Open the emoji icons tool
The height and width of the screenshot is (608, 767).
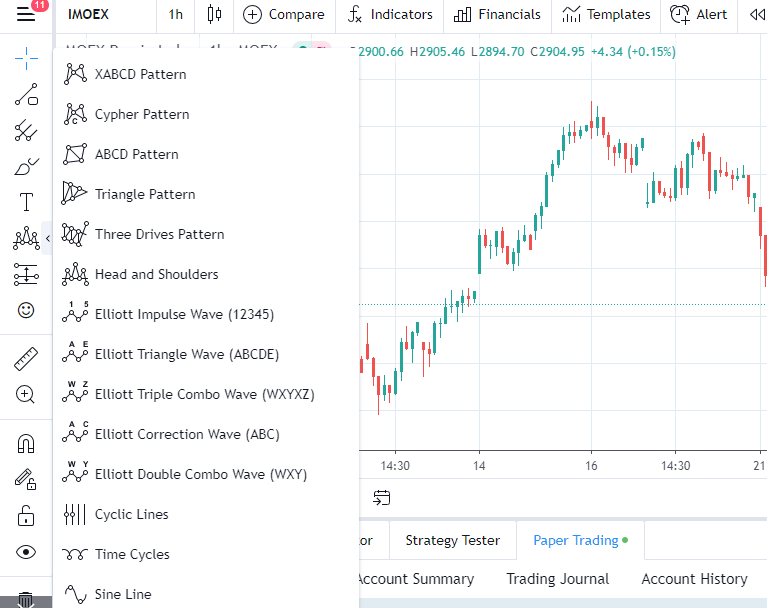(26, 310)
